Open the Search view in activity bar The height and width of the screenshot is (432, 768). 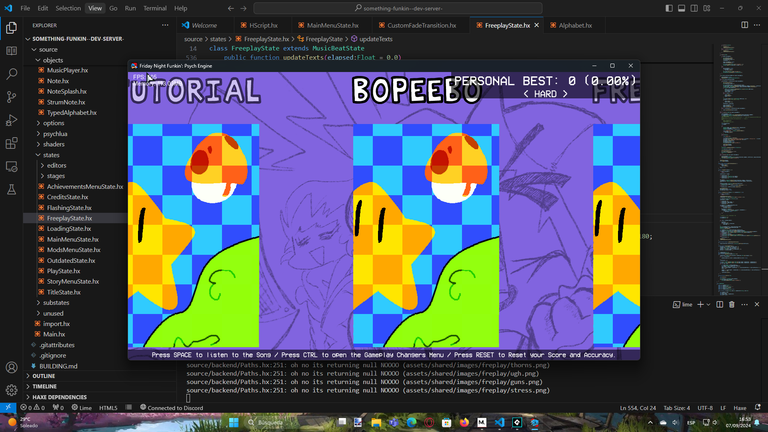tap(11, 74)
